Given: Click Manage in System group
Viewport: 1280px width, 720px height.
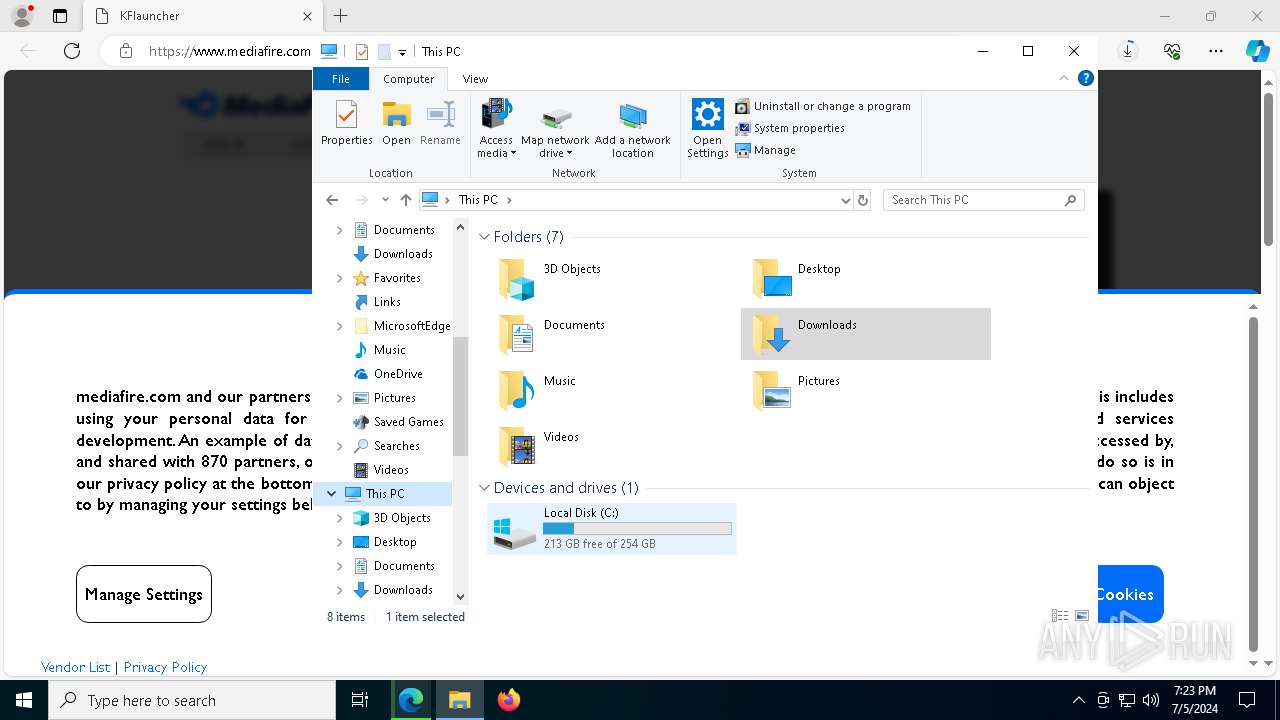Looking at the screenshot, I should pyautogui.click(x=766, y=150).
